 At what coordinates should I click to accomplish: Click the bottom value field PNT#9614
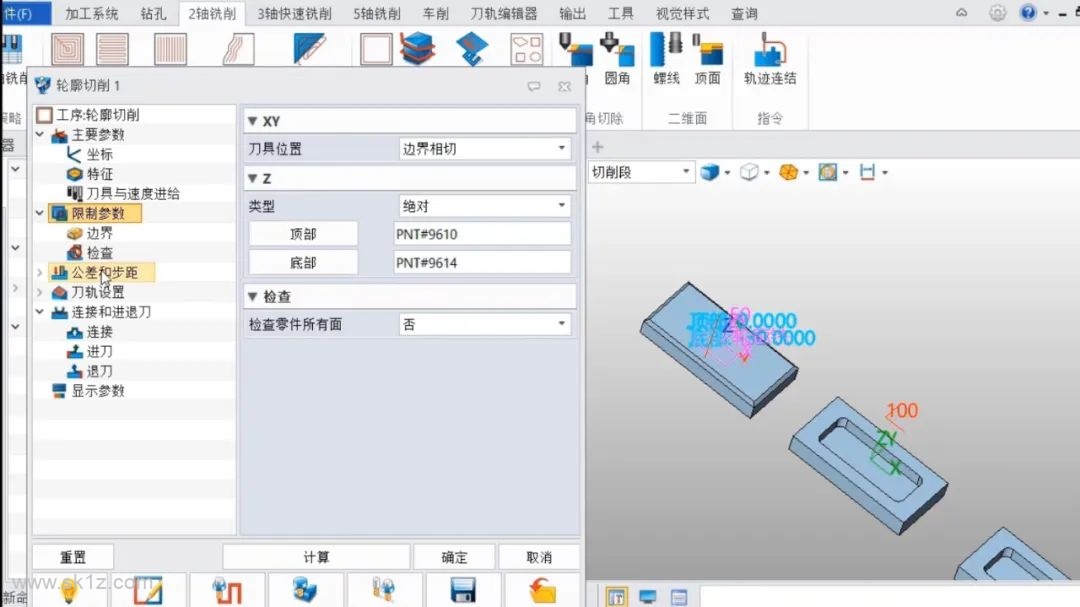[482, 263]
